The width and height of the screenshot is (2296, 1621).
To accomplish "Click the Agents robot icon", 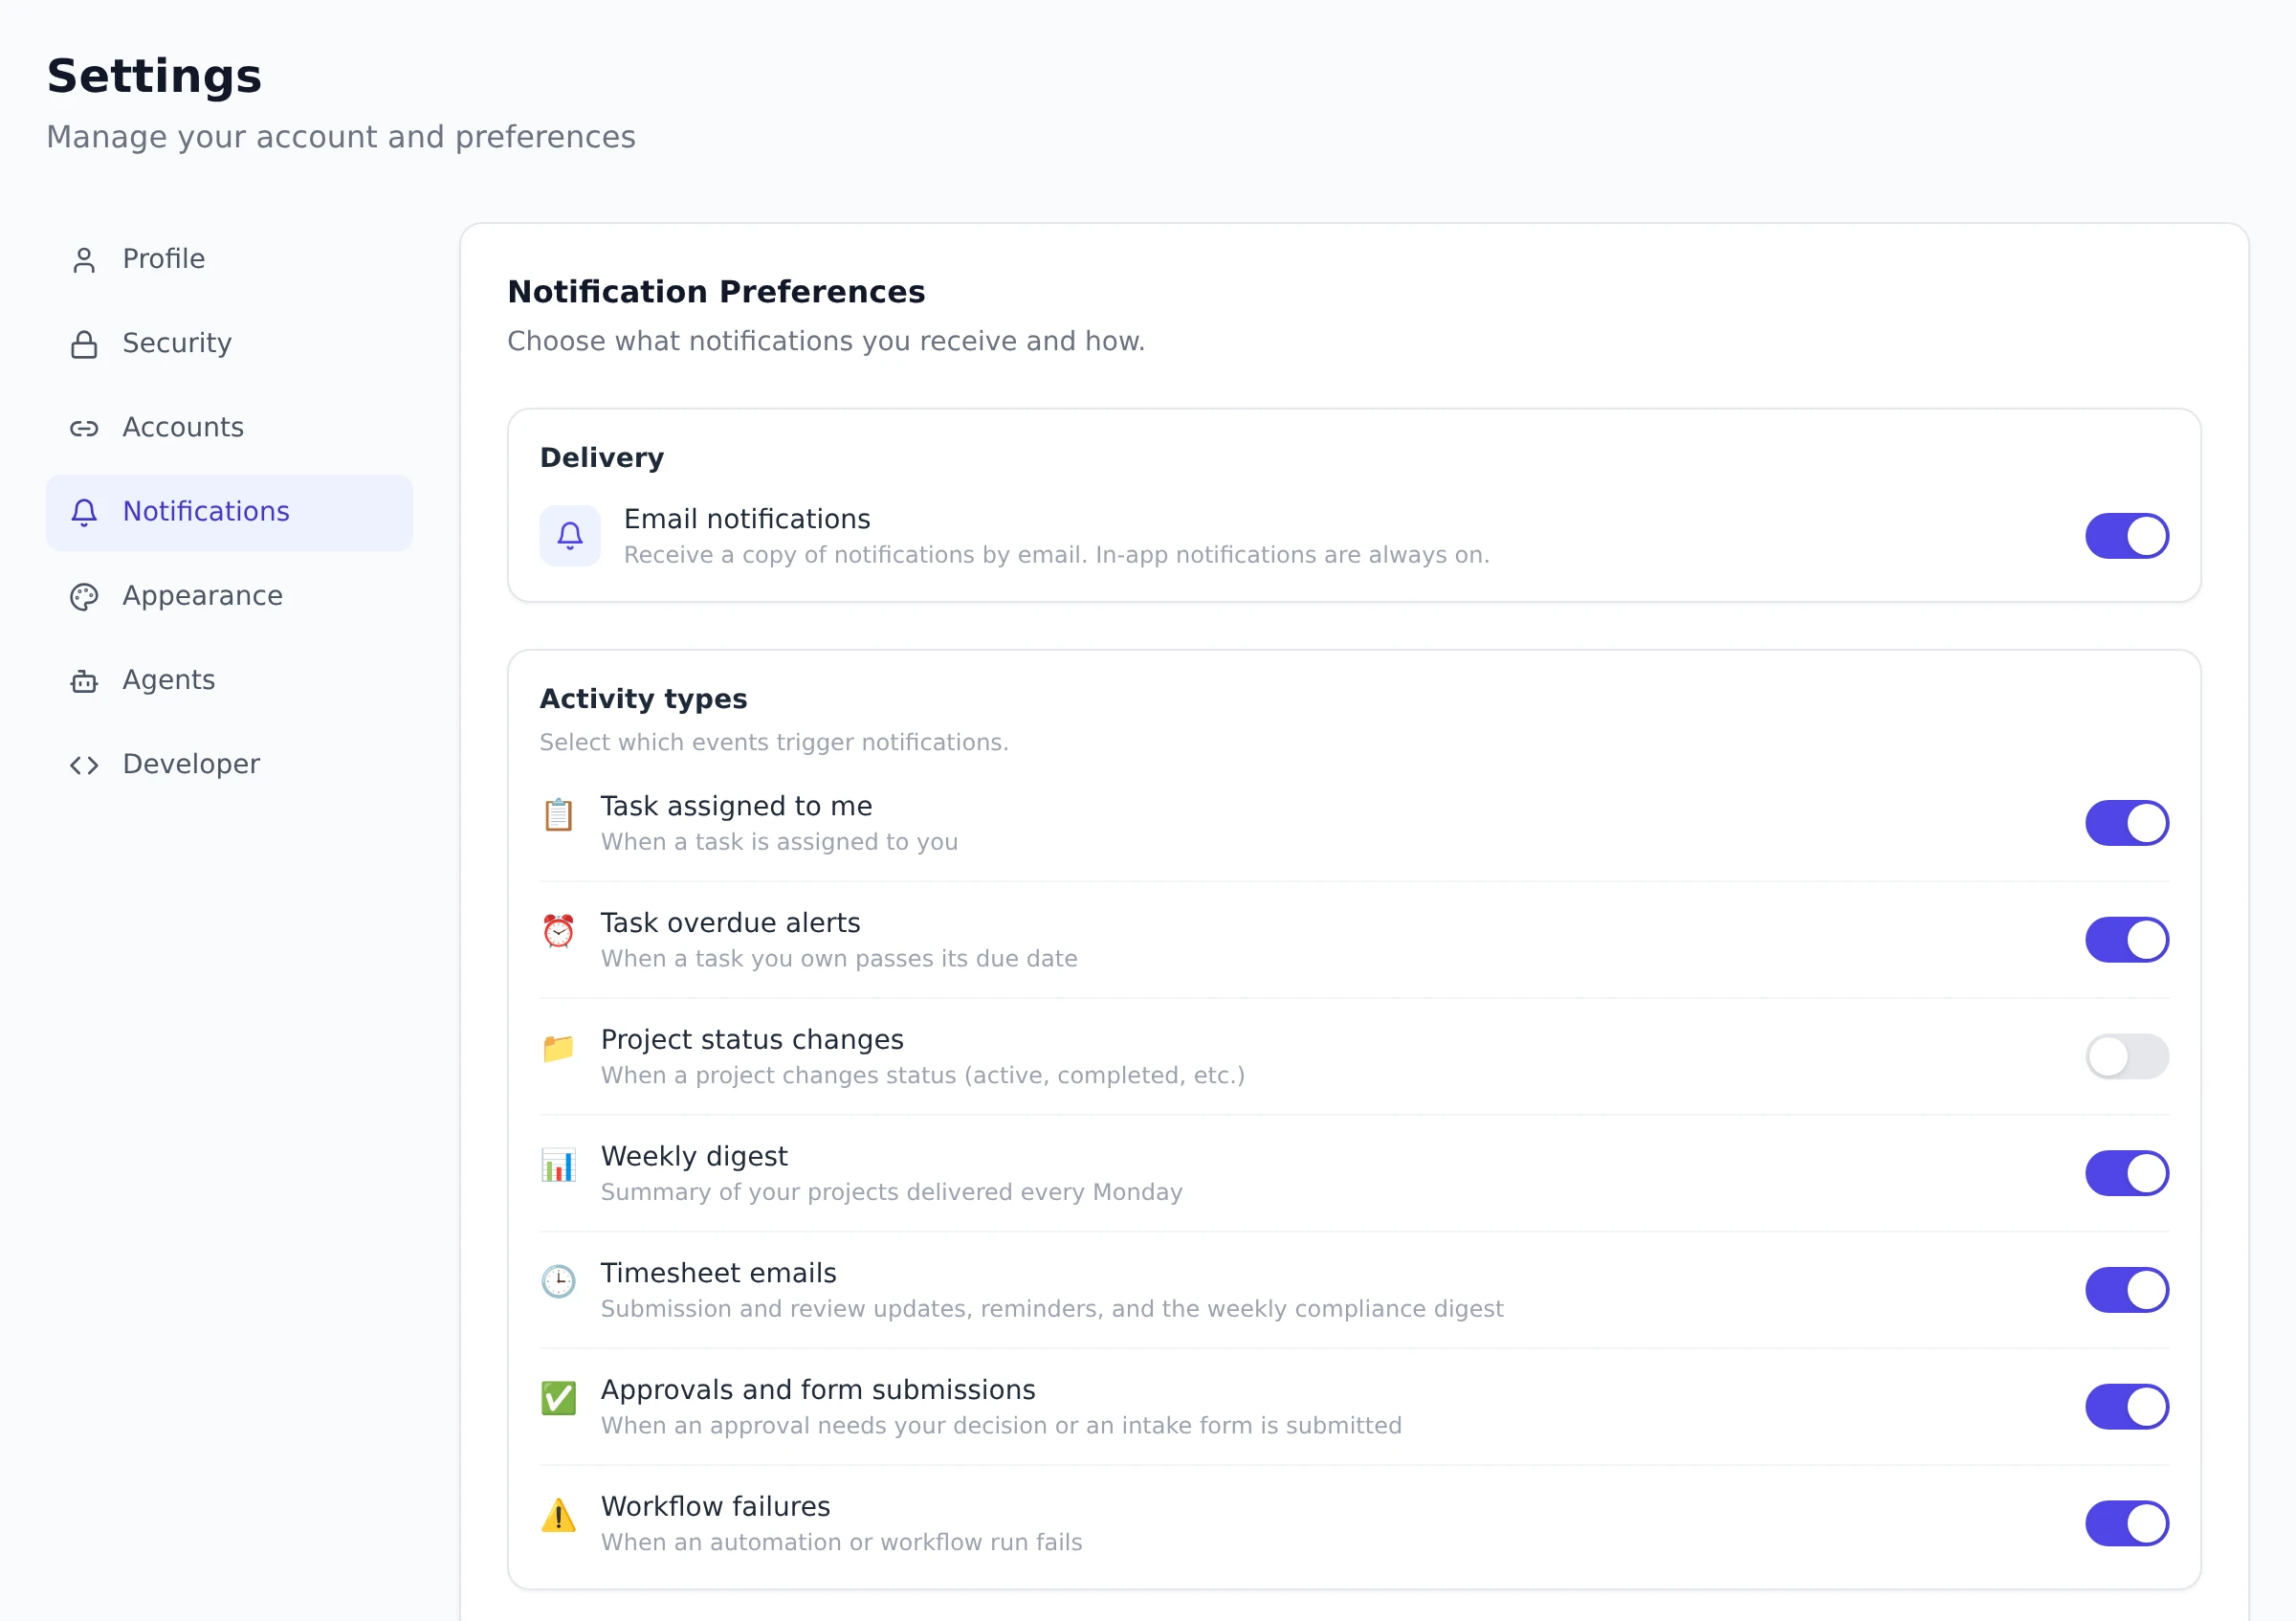I will point(84,681).
